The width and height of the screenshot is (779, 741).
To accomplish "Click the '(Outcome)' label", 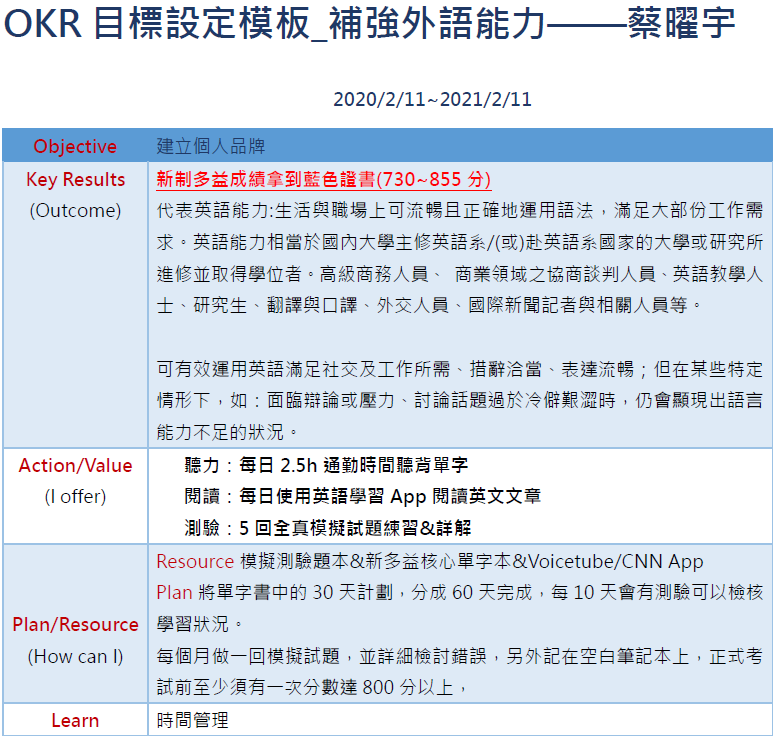I will point(76,211).
